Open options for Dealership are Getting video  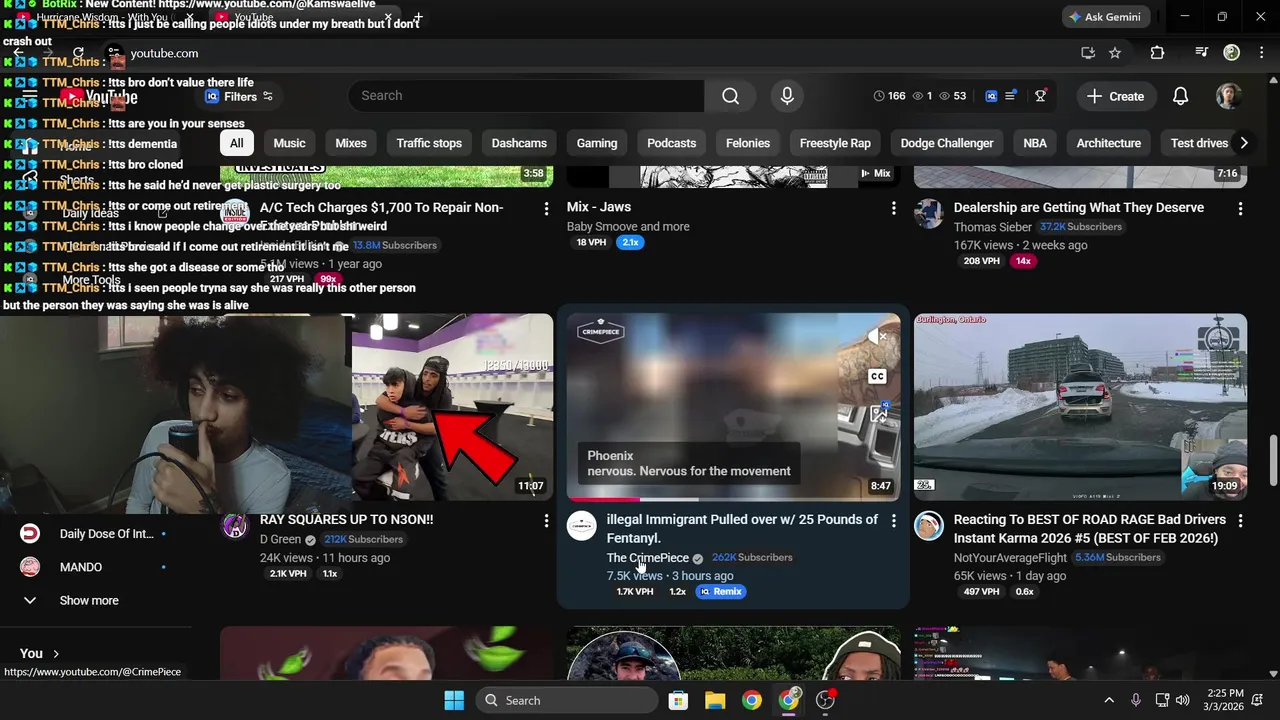click(1240, 208)
